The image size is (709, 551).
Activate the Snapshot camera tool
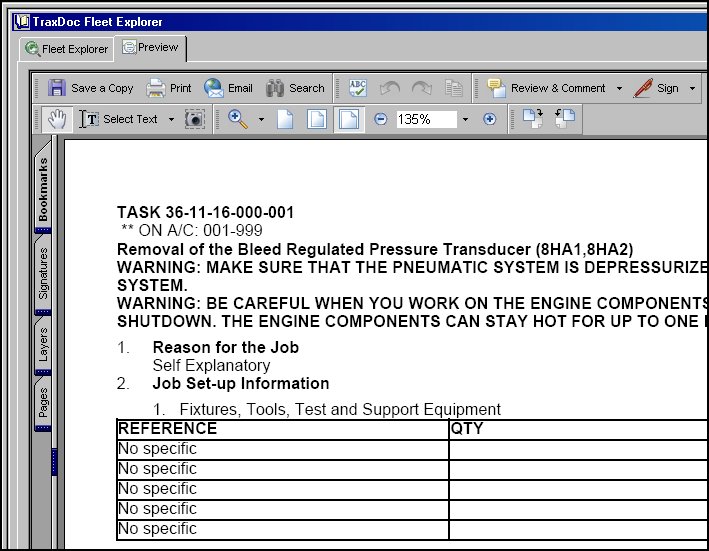pos(195,119)
